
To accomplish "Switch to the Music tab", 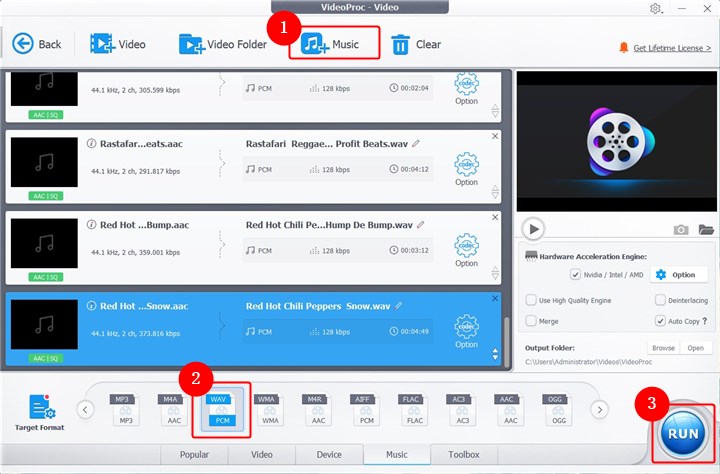I will pyautogui.click(x=397, y=454).
